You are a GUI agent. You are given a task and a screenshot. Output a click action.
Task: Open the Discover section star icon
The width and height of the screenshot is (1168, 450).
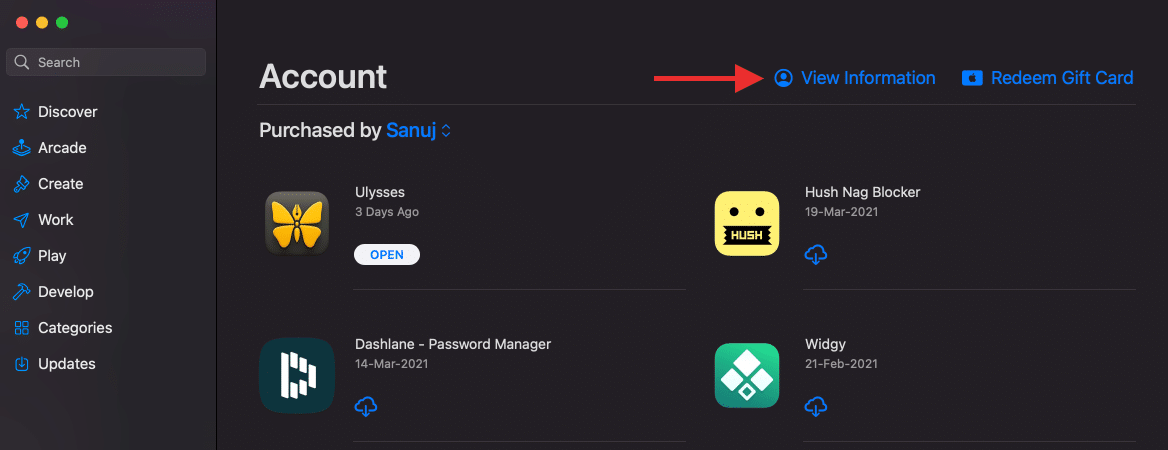click(x=22, y=112)
